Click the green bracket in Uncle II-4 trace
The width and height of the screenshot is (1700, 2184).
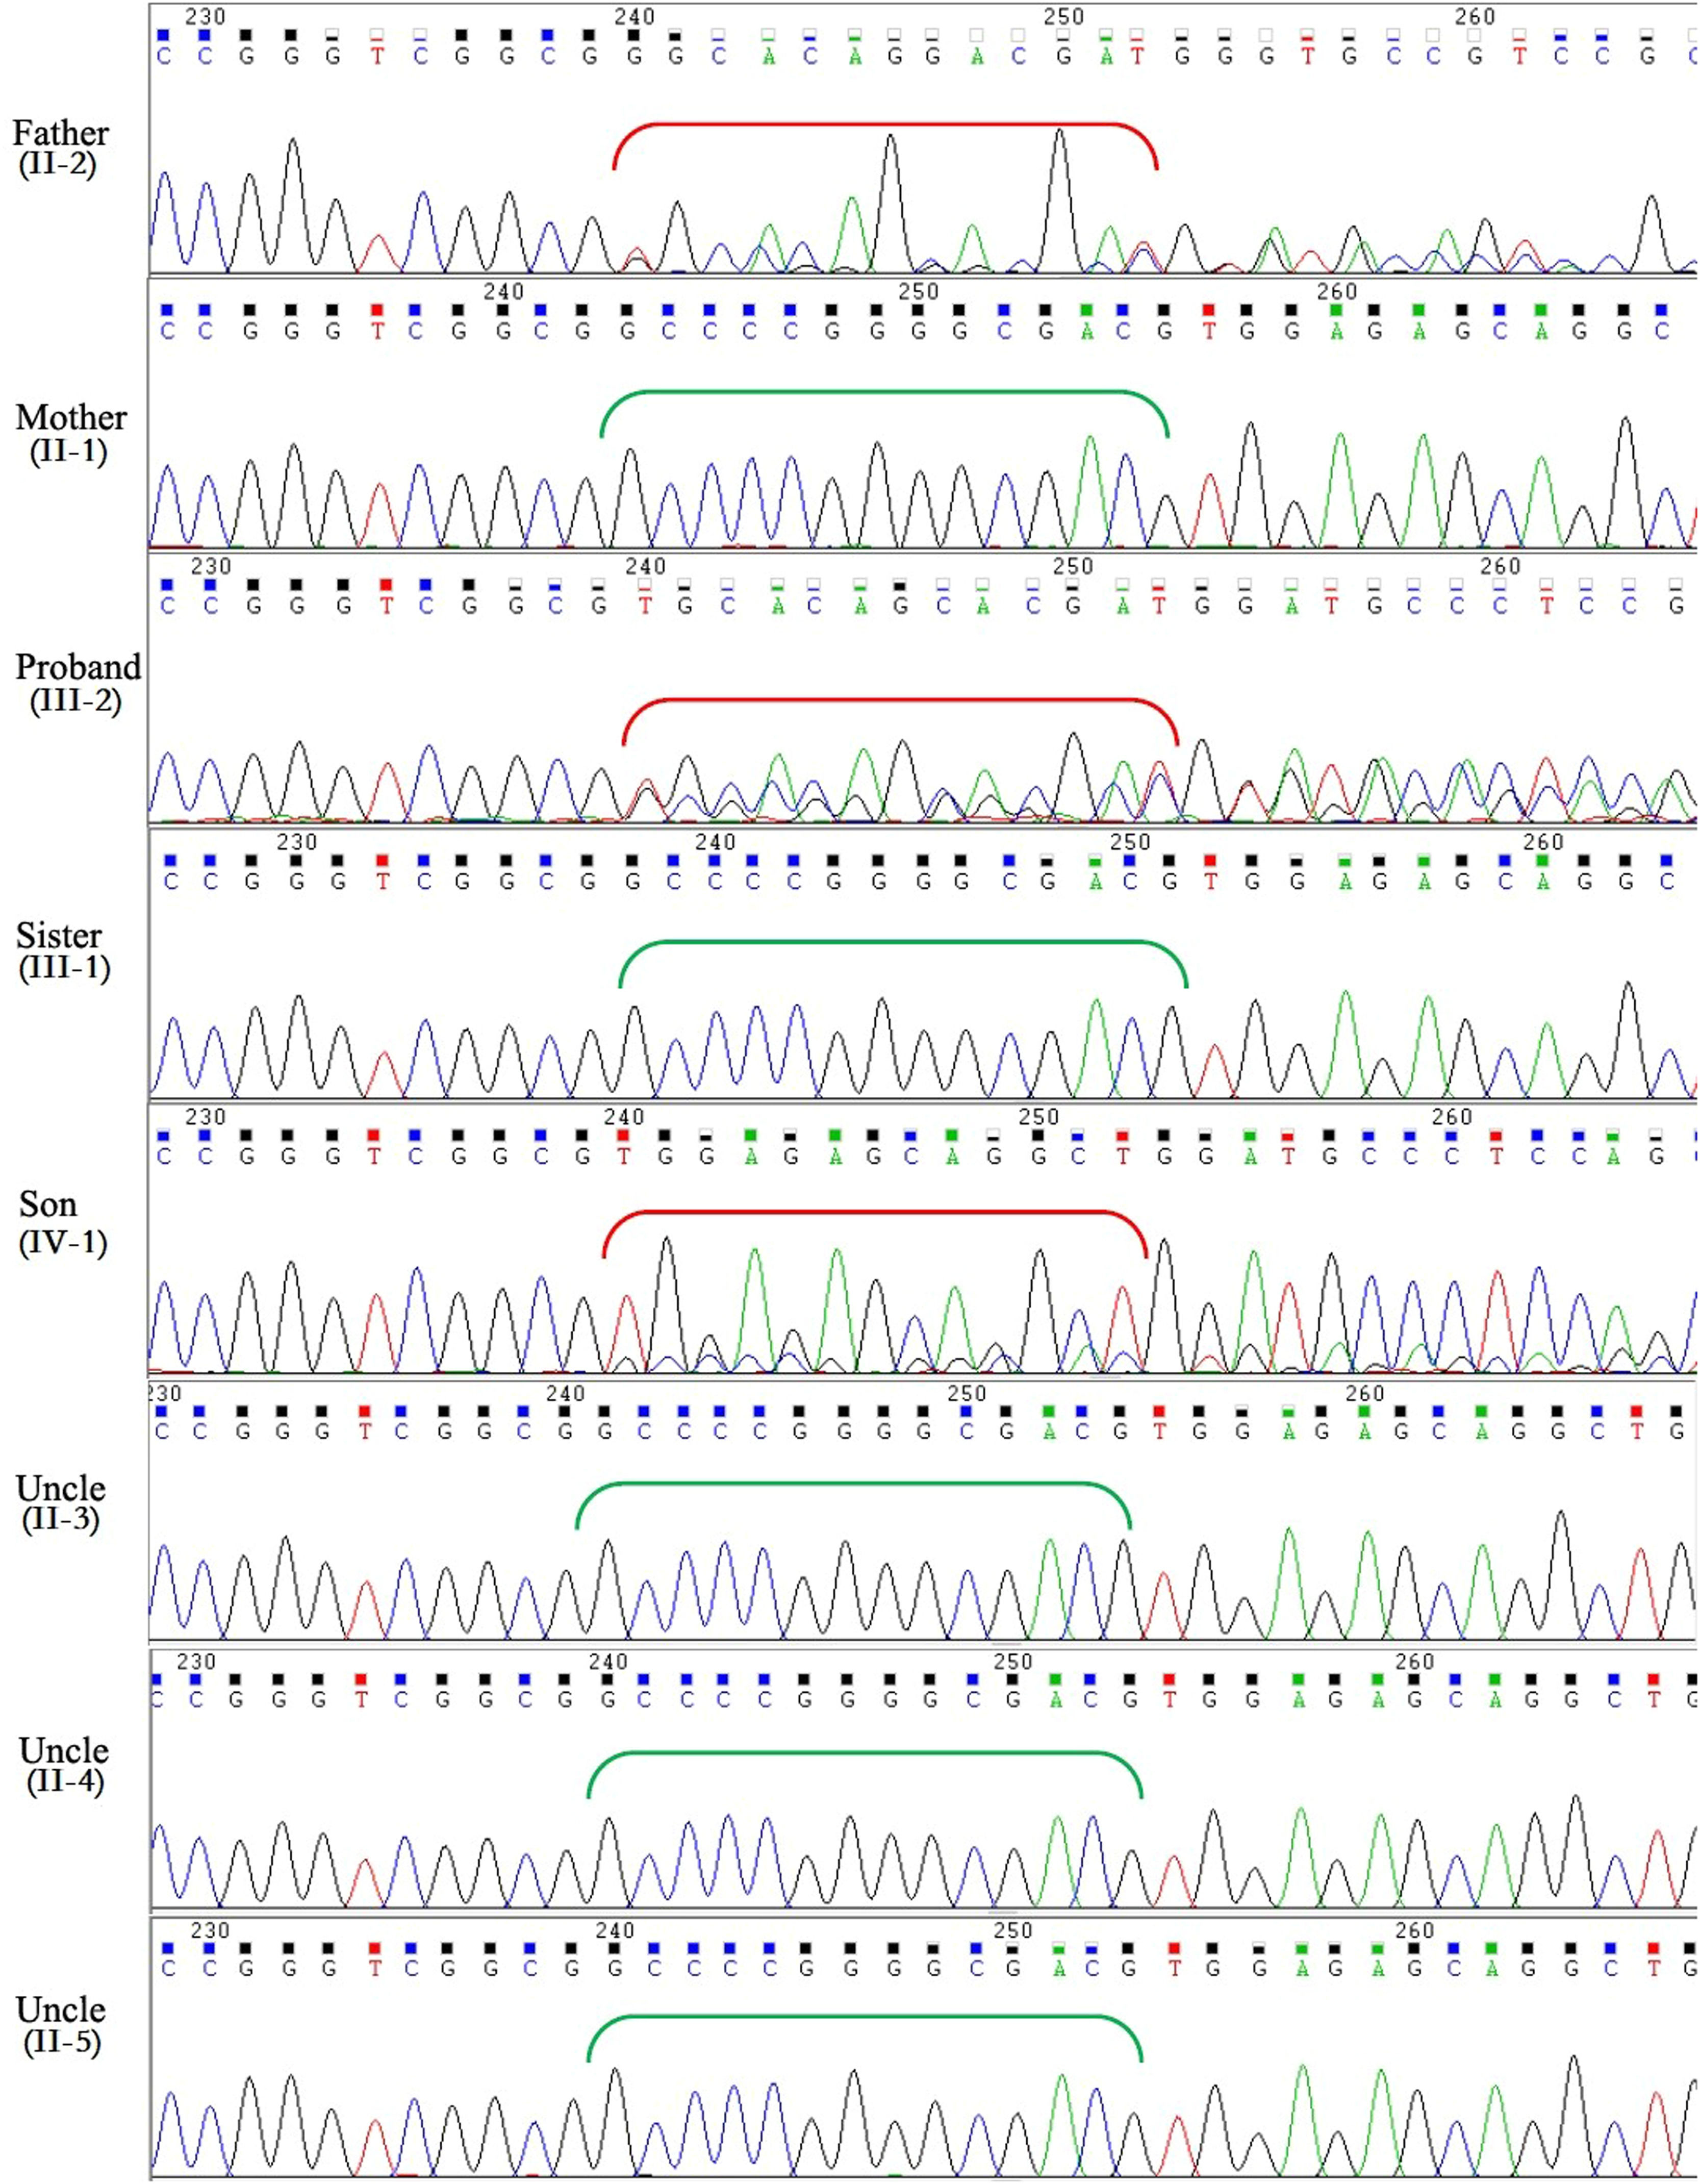[x=865, y=1753]
